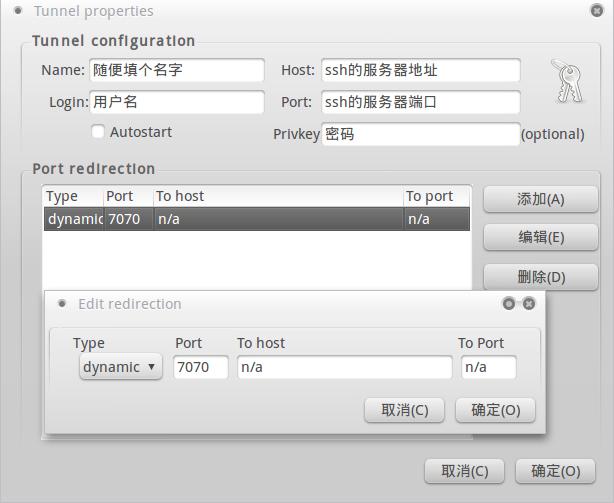
Task: Click the Privkey input field
Action: point(420,134)
